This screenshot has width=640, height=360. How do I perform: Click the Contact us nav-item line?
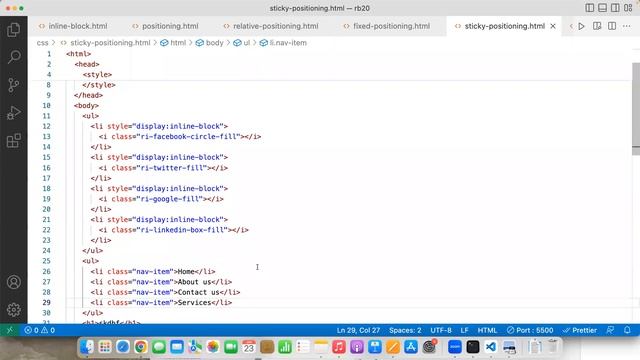165,292
